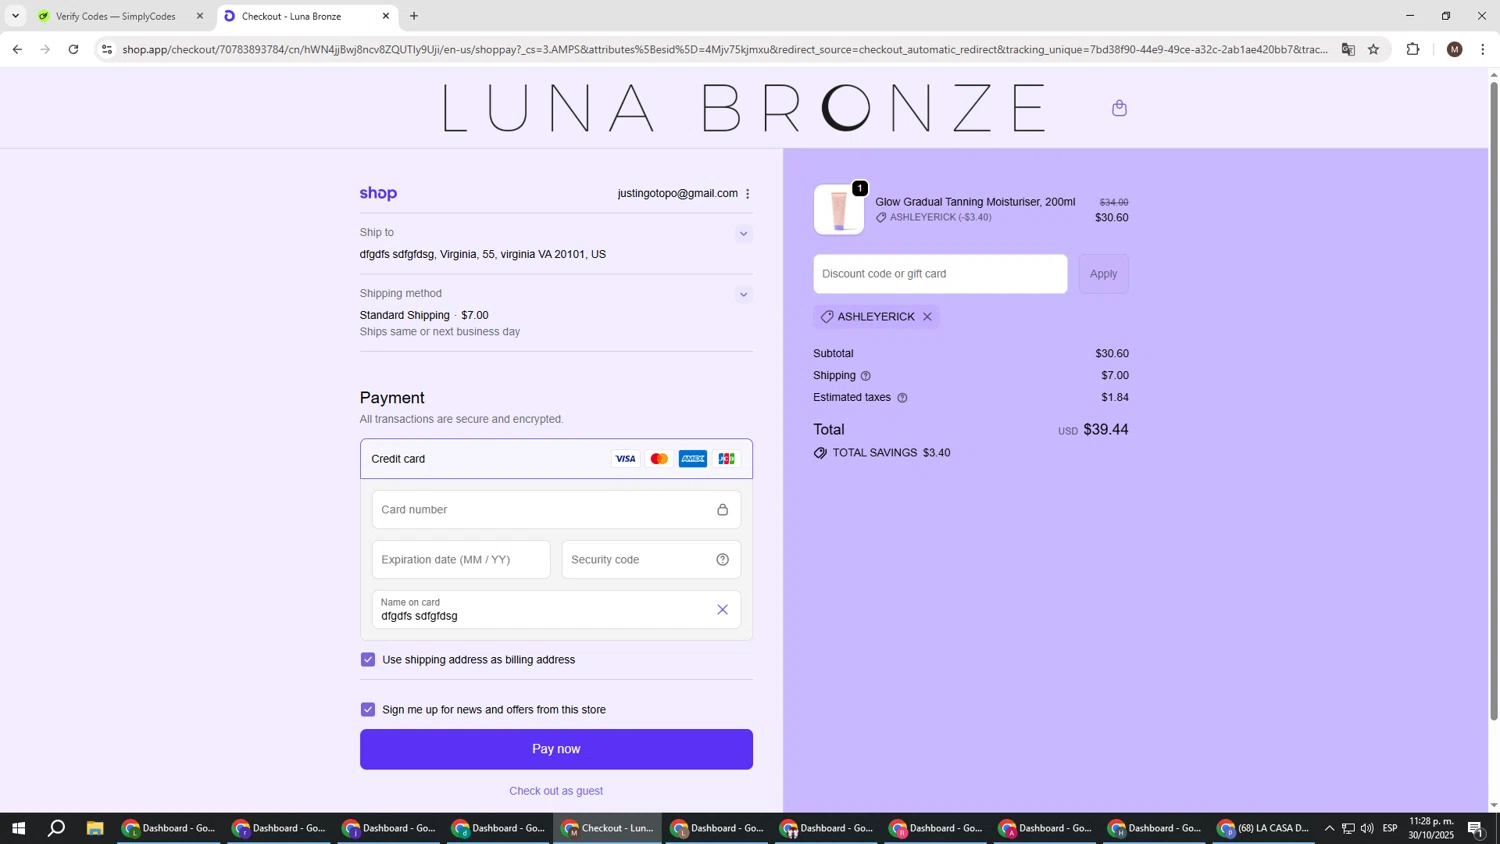Bookmark this page with star icon

coord(1374,49)
